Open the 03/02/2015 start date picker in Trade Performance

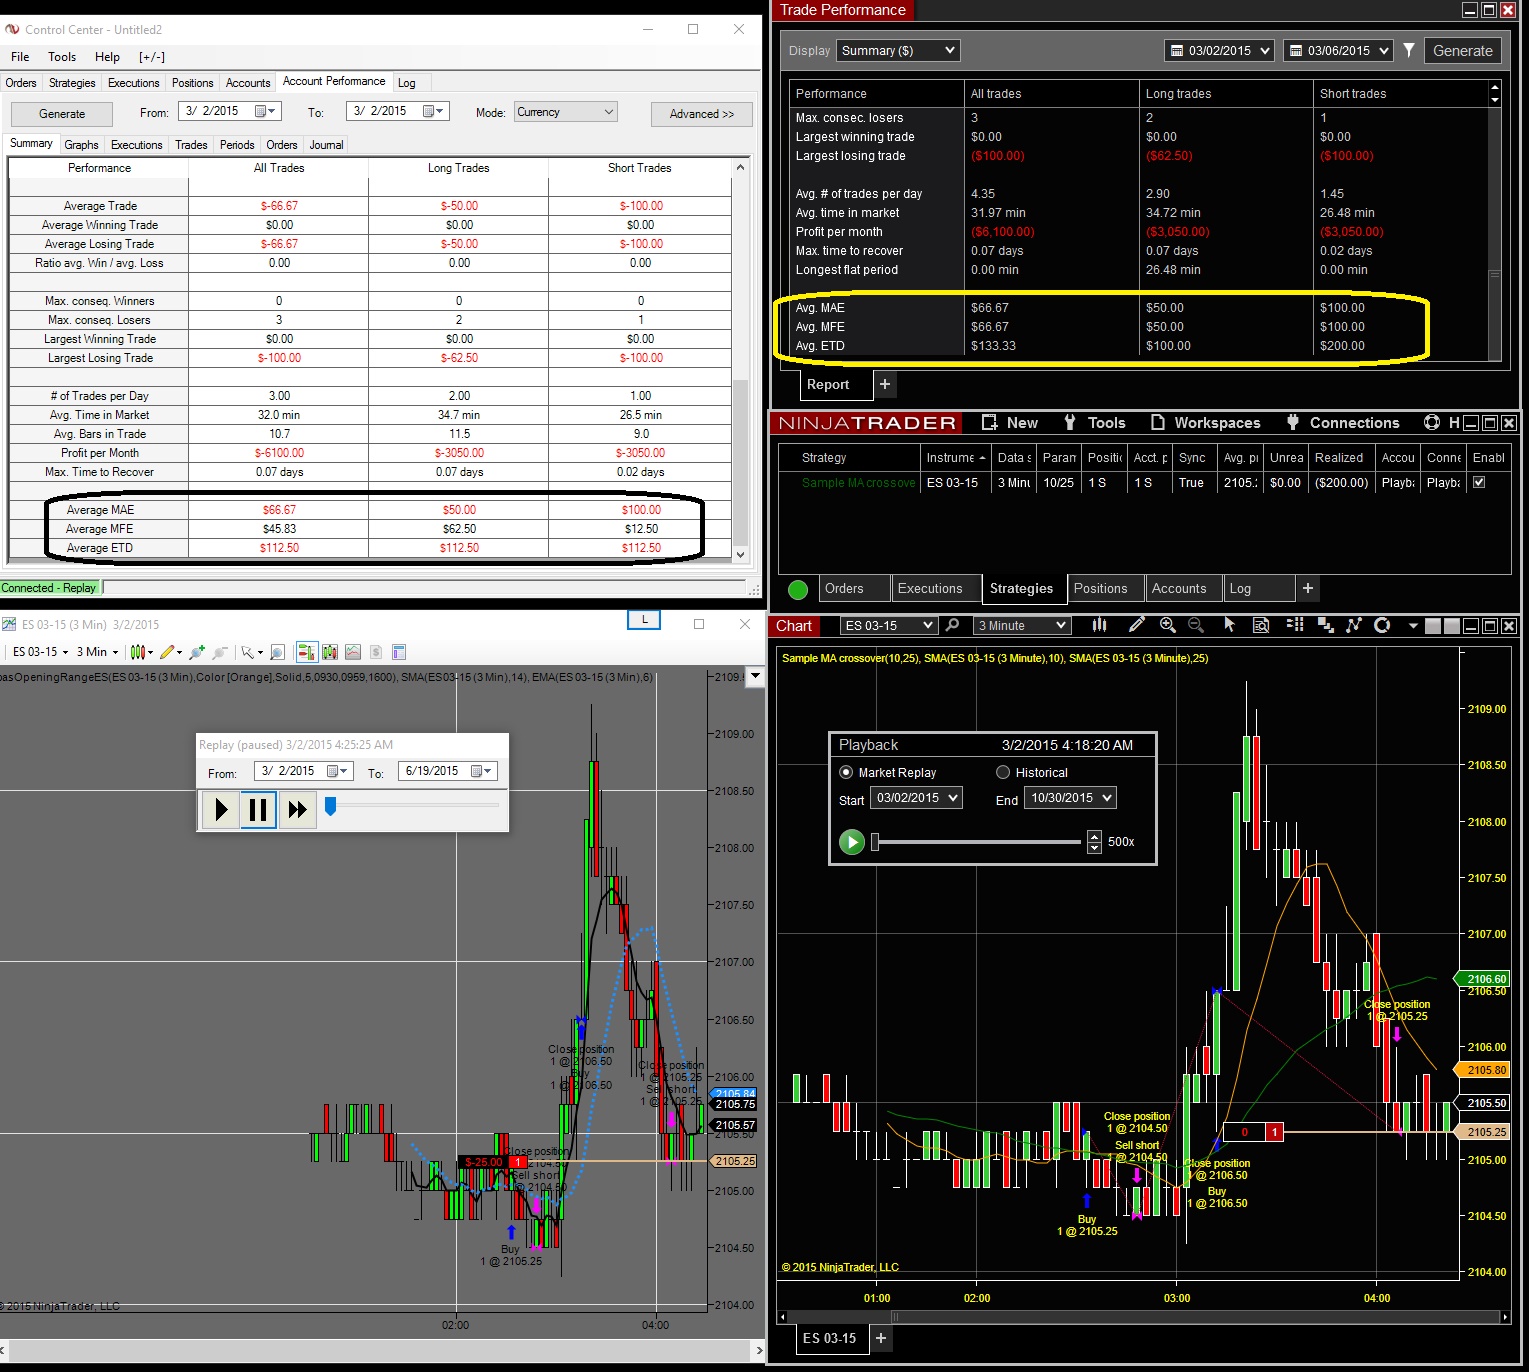1220,50
